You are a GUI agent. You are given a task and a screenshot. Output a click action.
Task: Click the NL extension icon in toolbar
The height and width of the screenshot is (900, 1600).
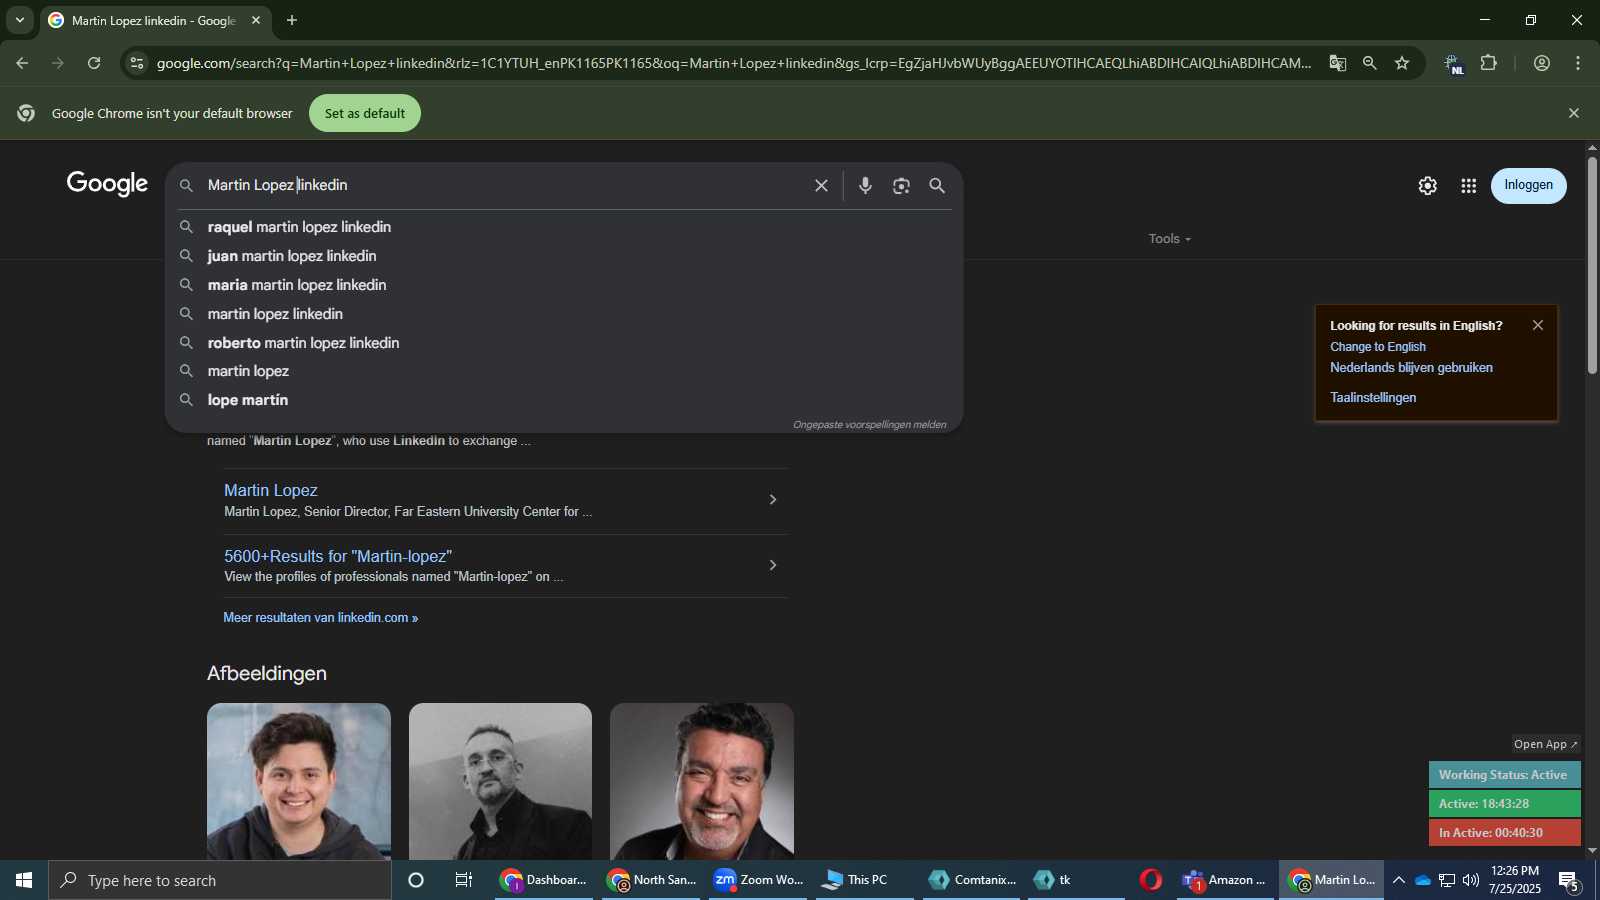click(1453, 64)
